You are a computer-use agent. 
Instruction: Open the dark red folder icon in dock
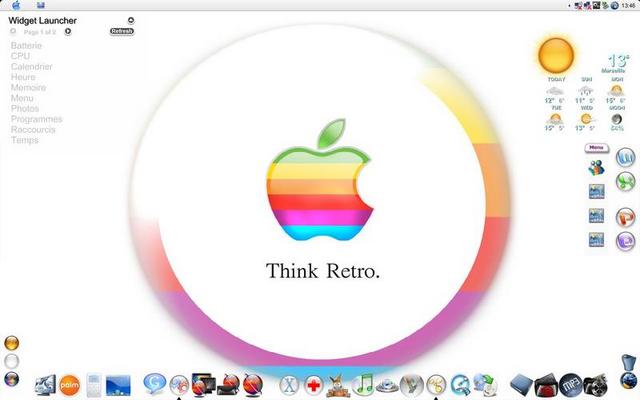click(x=546, y=385)
